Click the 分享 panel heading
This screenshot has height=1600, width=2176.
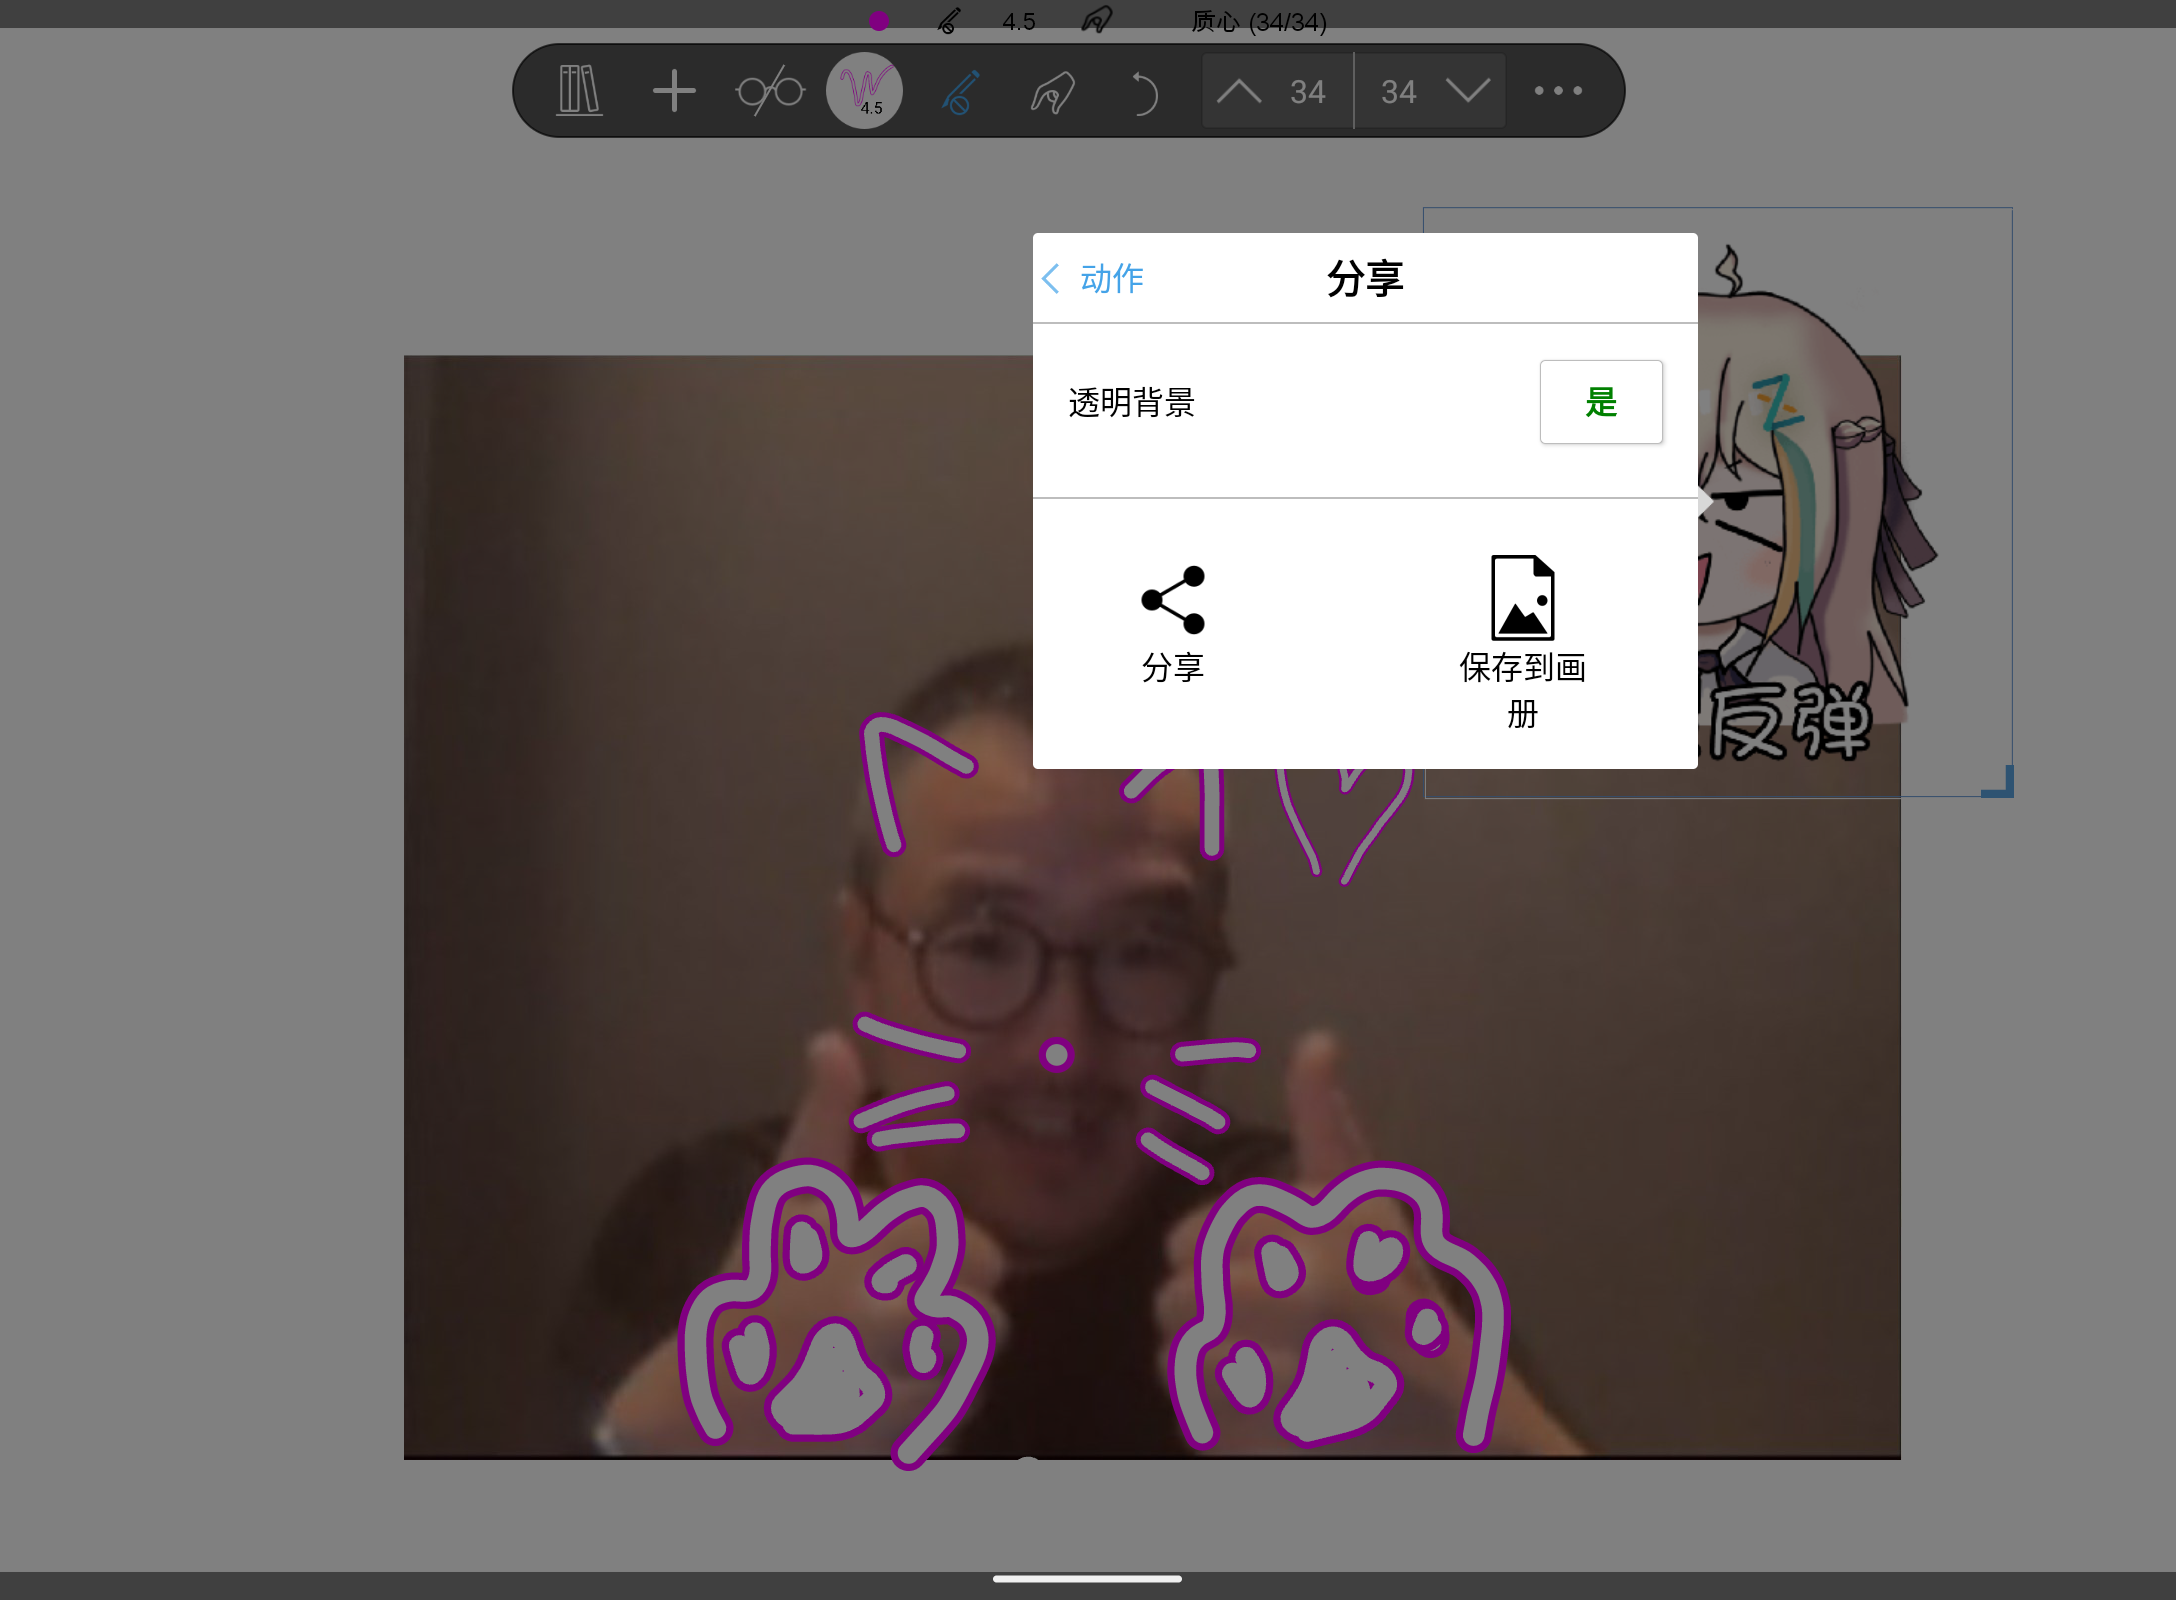1365,278
